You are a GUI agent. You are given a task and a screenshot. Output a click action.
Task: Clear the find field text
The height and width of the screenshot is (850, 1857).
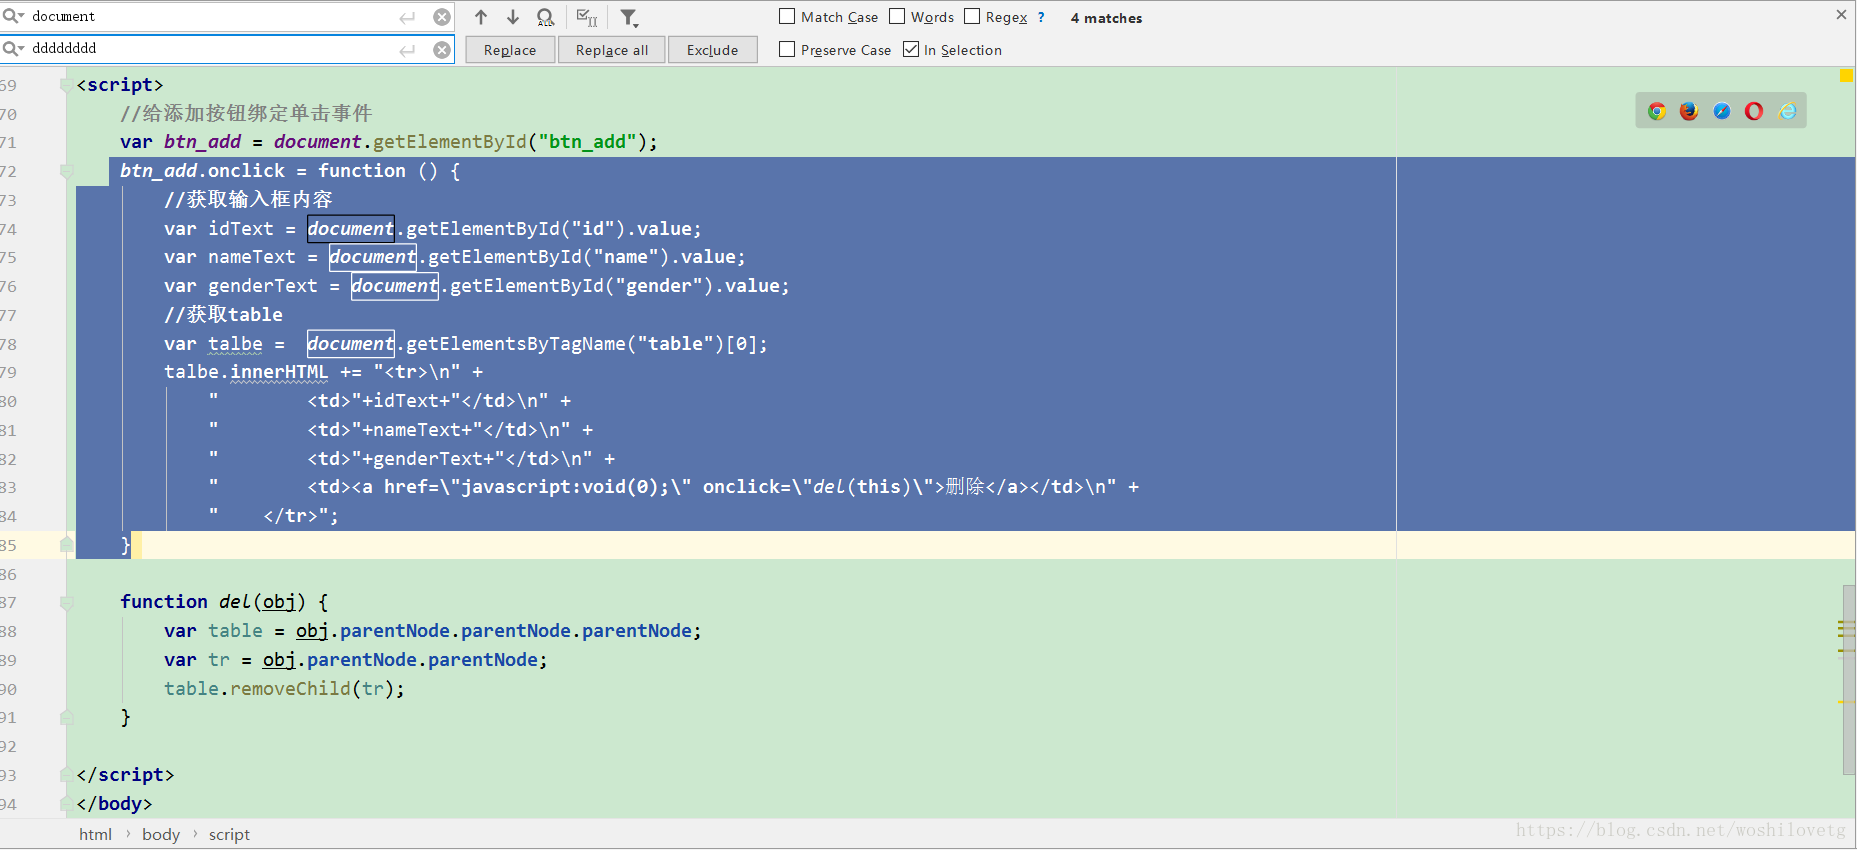[441, 17]
